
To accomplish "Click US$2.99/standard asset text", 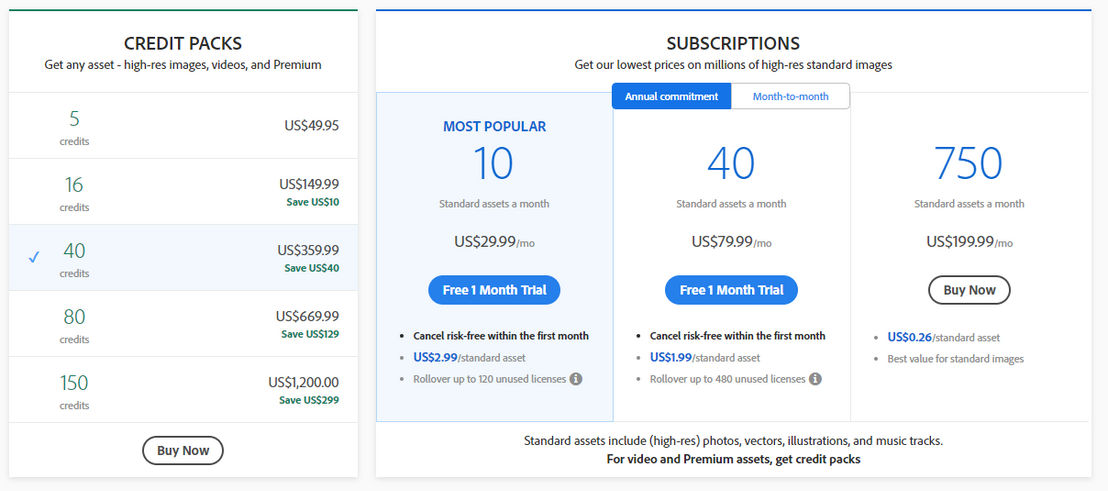I will pyautogui.click(x=469, y=357).
